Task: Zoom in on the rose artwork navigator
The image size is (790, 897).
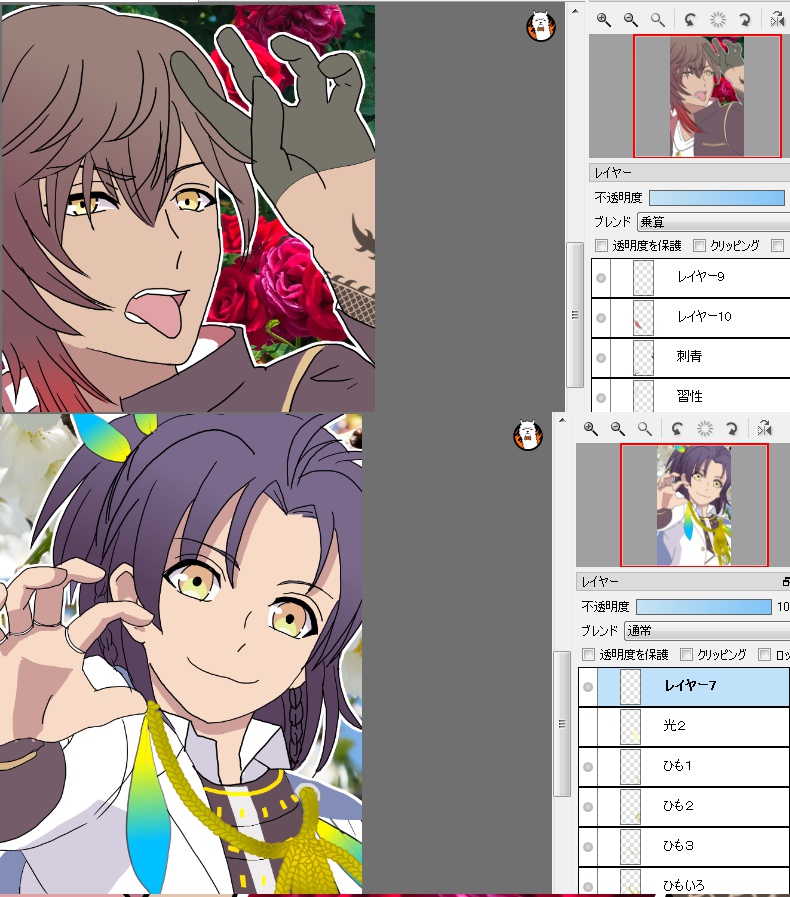Action: (x=603, y=20)
